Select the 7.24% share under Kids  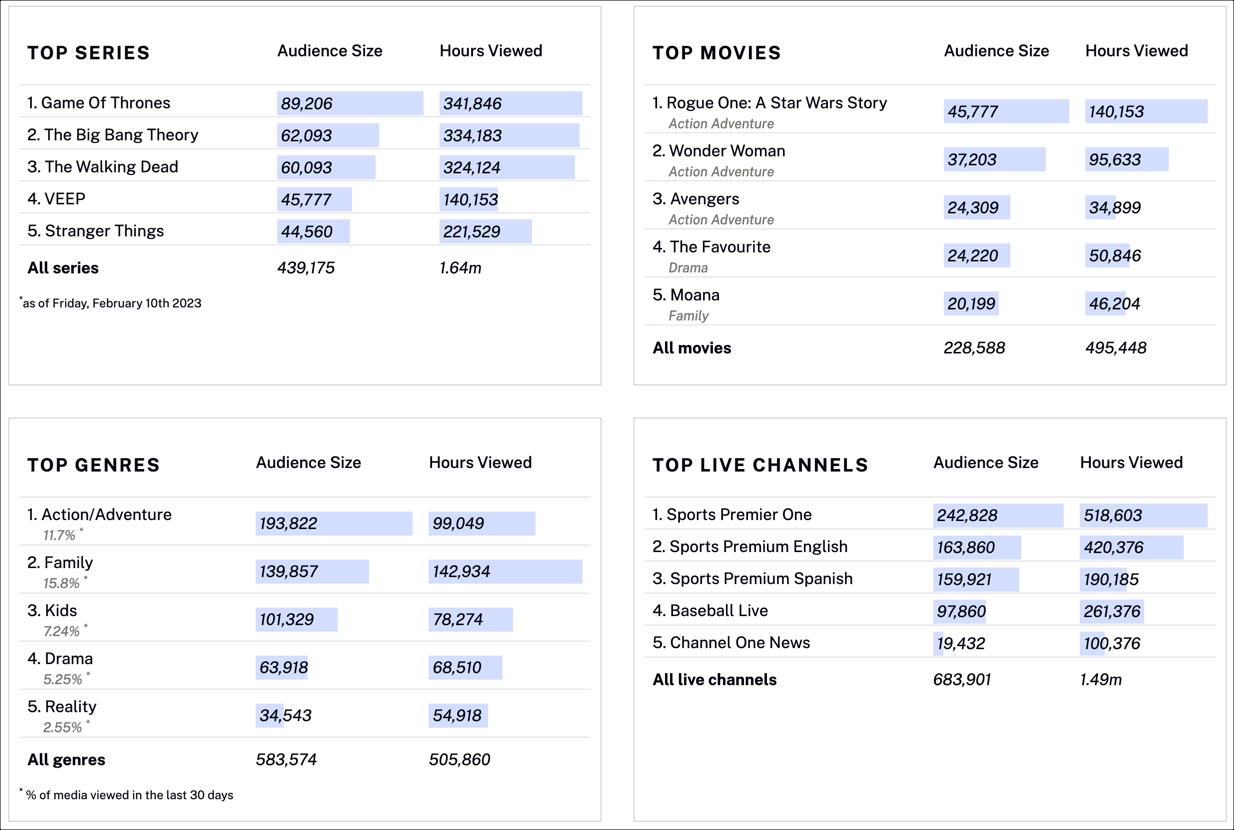62,632
